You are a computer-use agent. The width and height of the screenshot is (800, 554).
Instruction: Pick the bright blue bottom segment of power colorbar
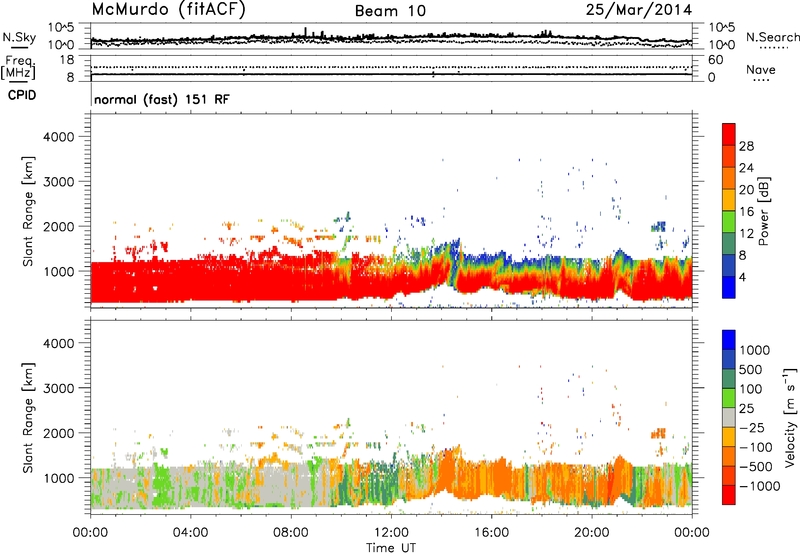point(729,287)
